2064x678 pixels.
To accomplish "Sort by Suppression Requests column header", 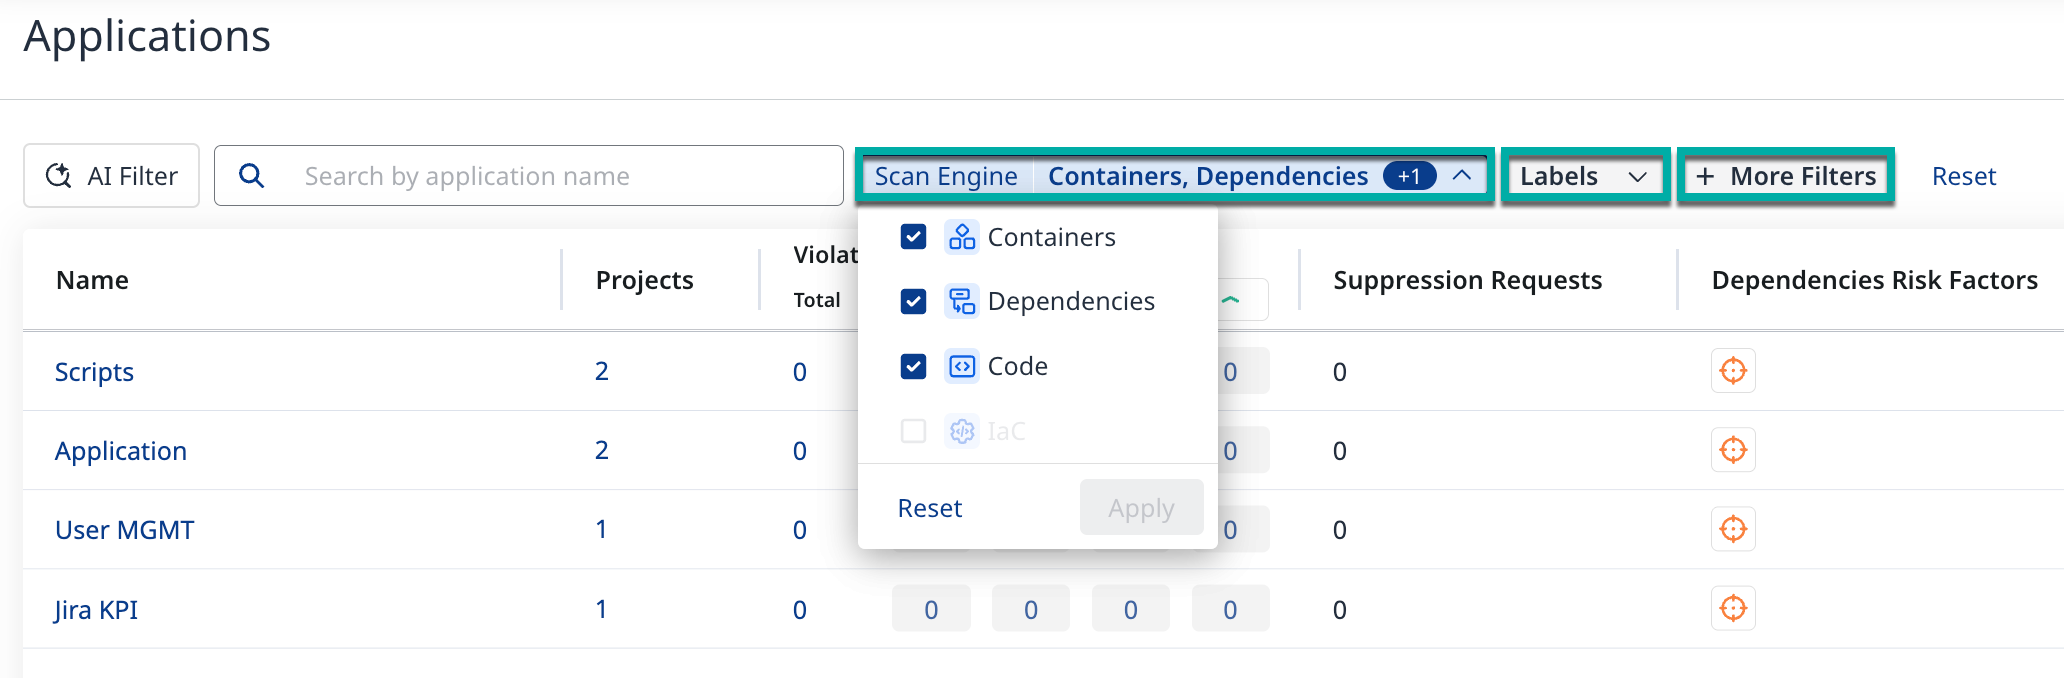I will pyautogui.click(x=1467, y=280).
